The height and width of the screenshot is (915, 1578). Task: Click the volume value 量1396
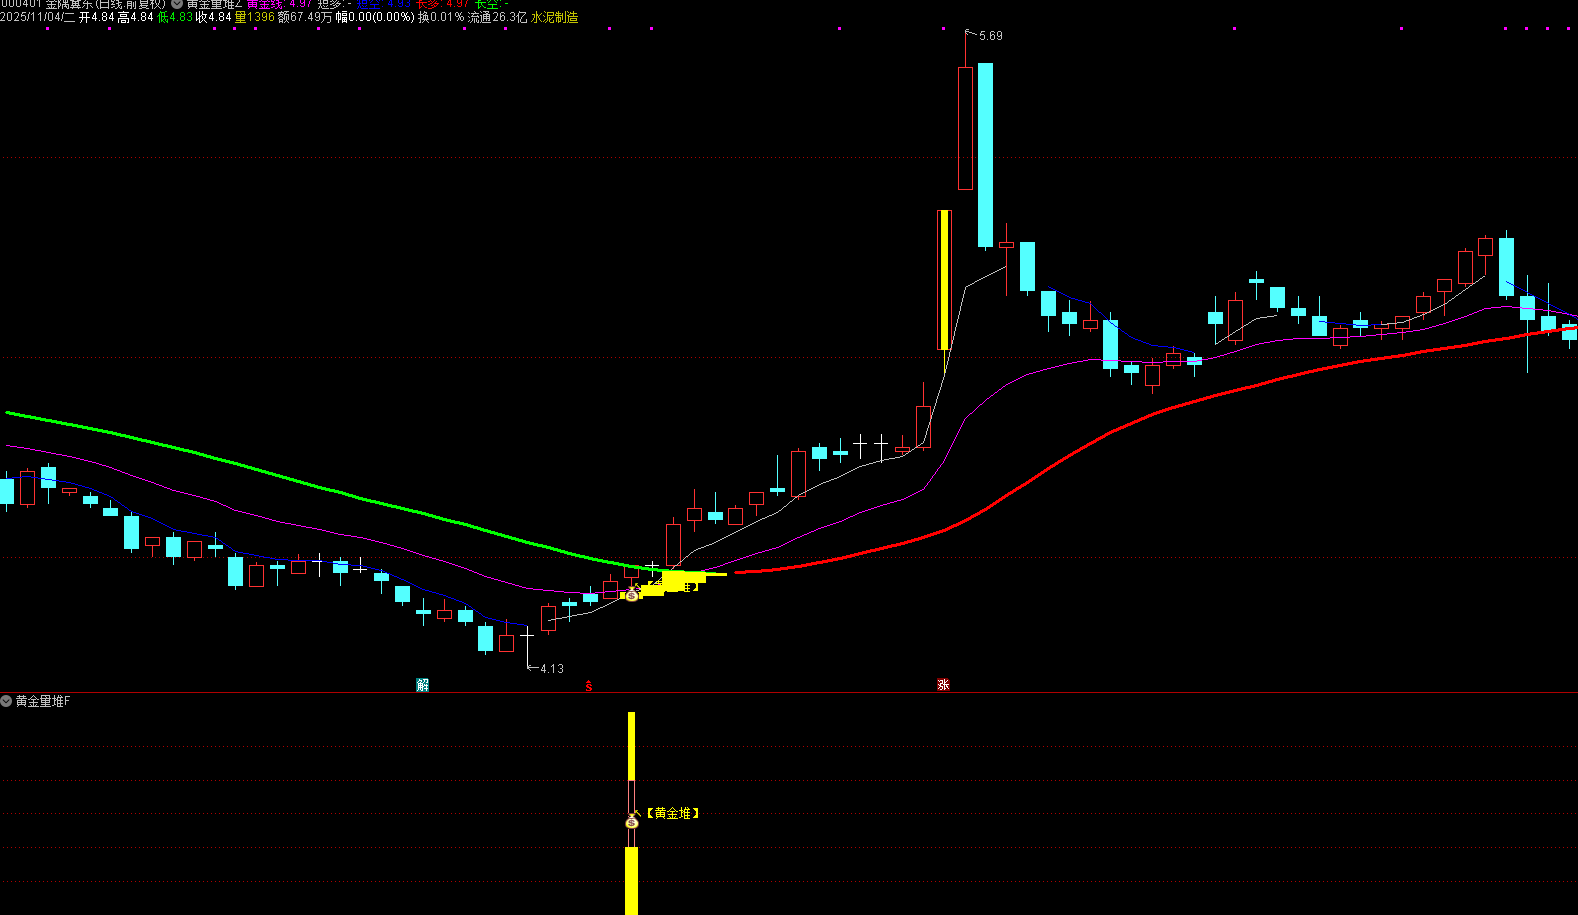tap(254, 17)
